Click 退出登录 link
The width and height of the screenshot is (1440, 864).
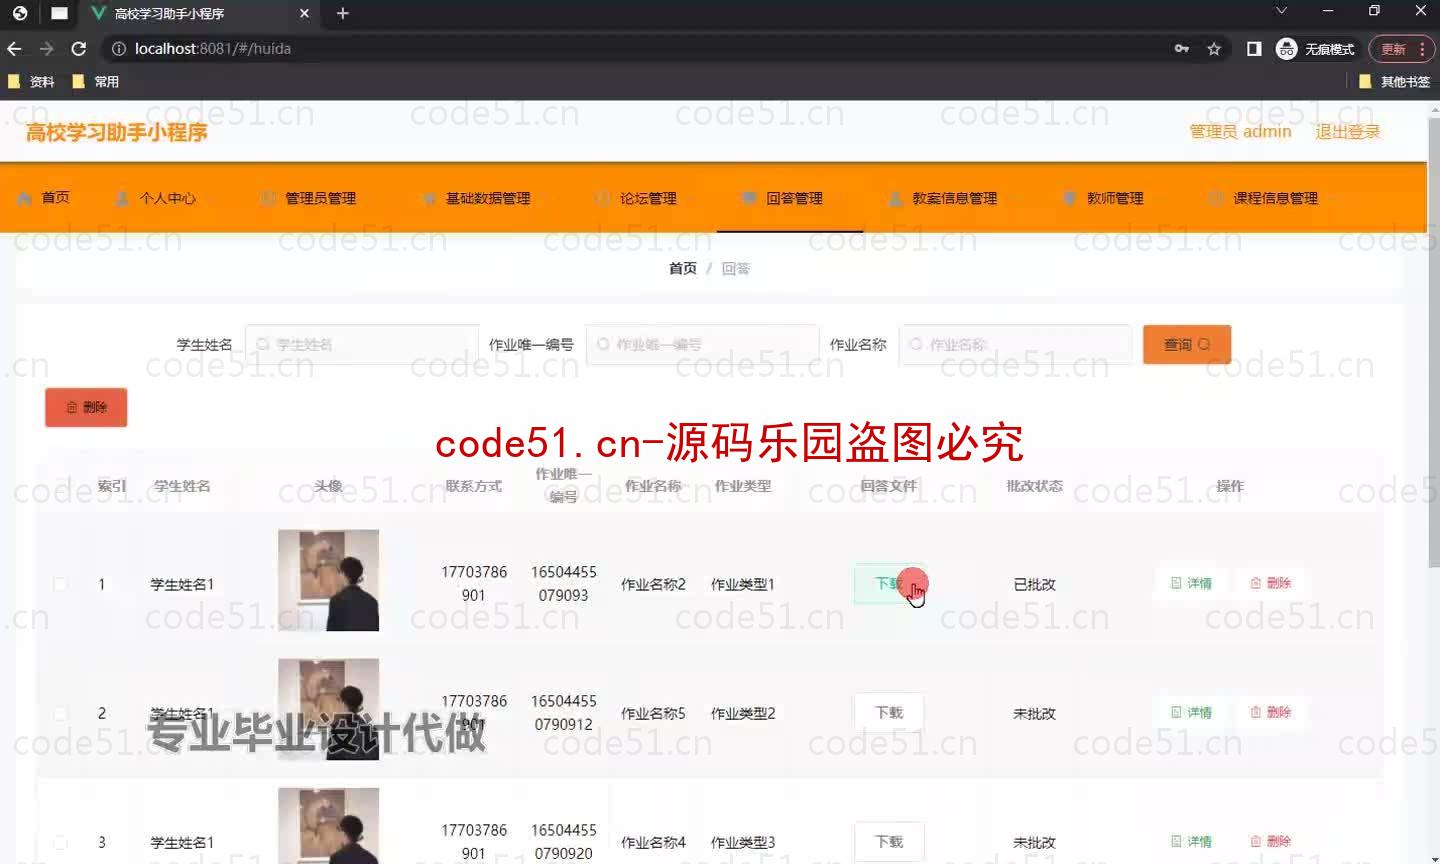(1347, 132)
